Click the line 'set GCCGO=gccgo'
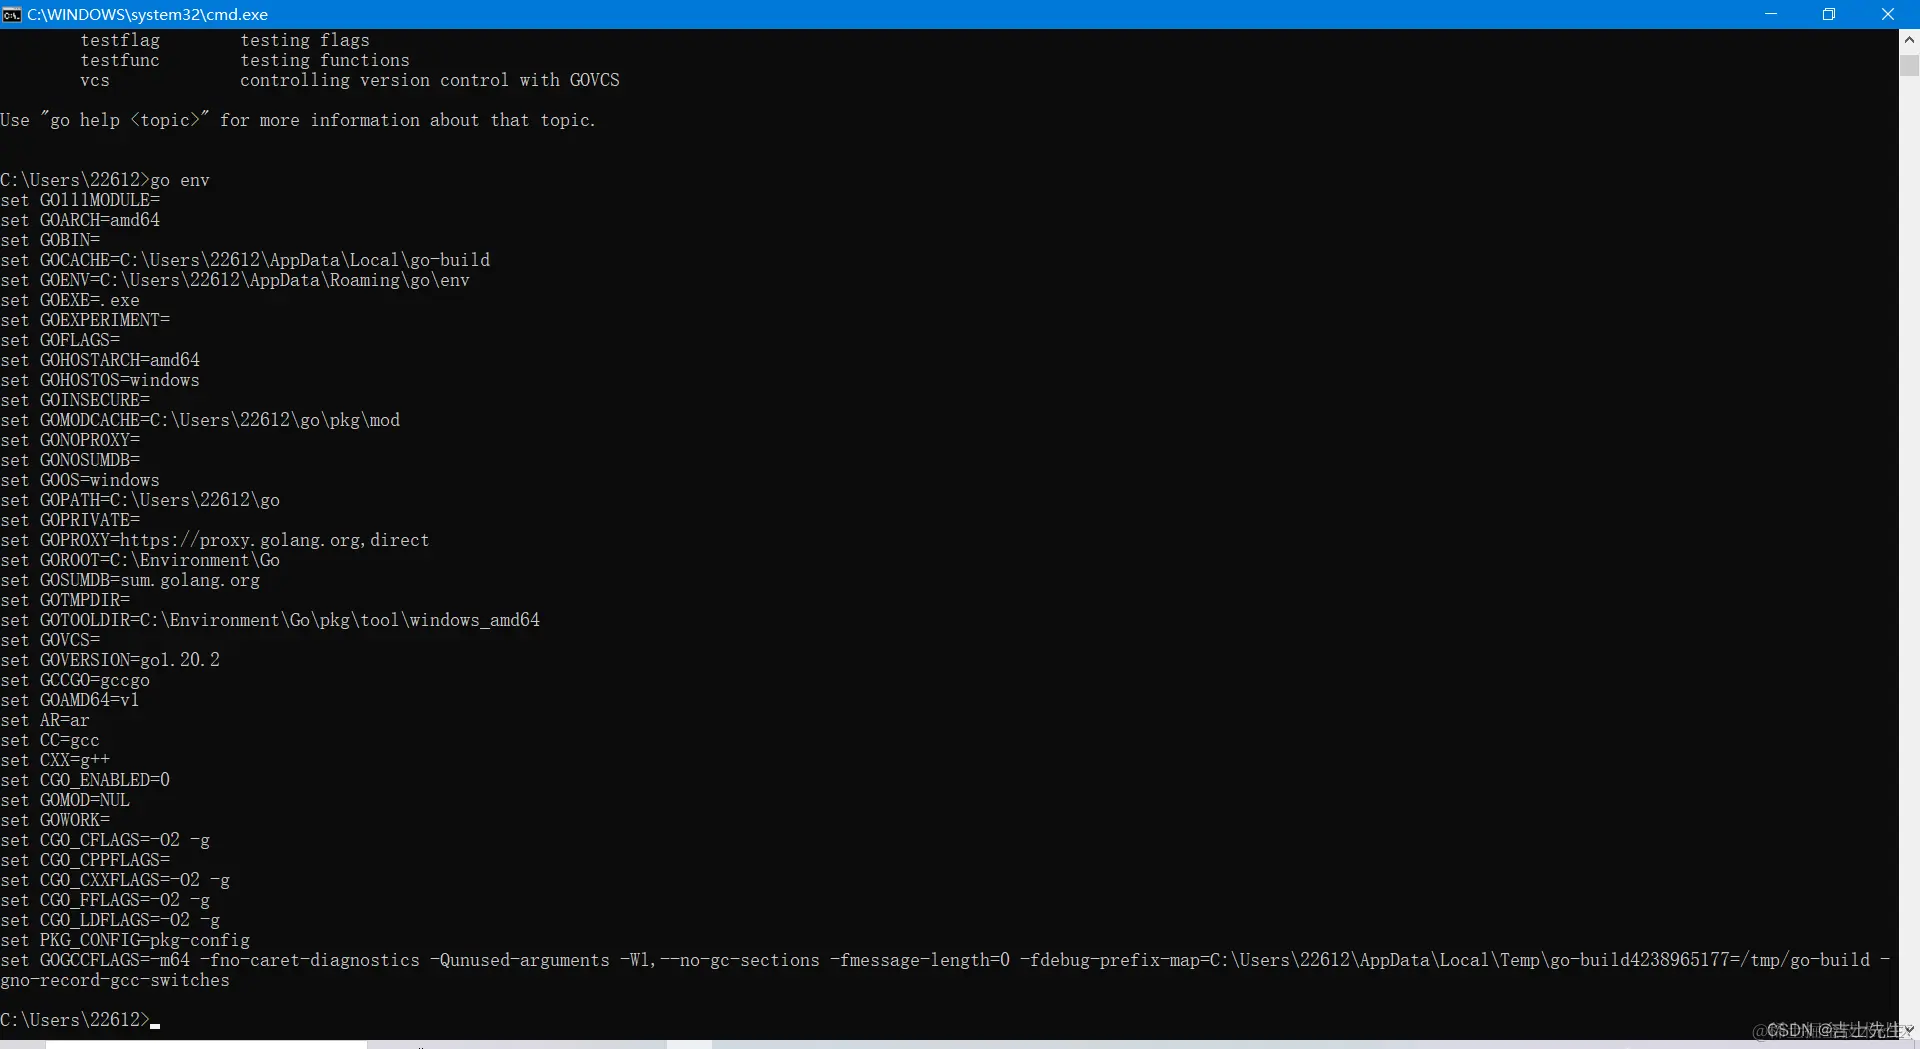Image resolution: width=1920 pixels, height=1049 pixels. (75, 680)
